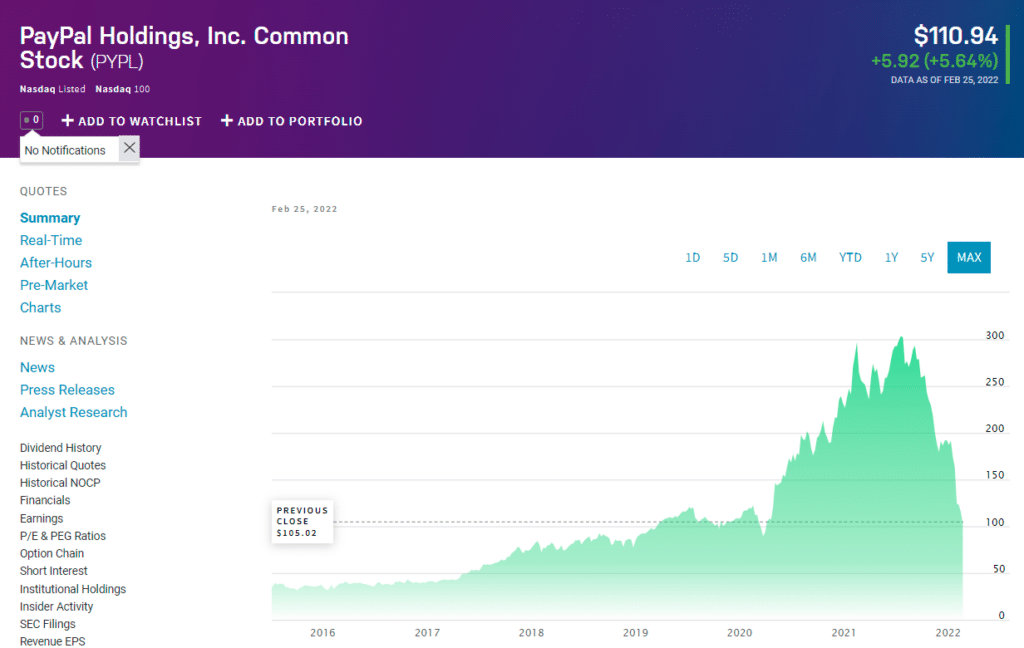Open the Option Chain page
Viewport: 1024px width, 648px height.
(52, 553)
